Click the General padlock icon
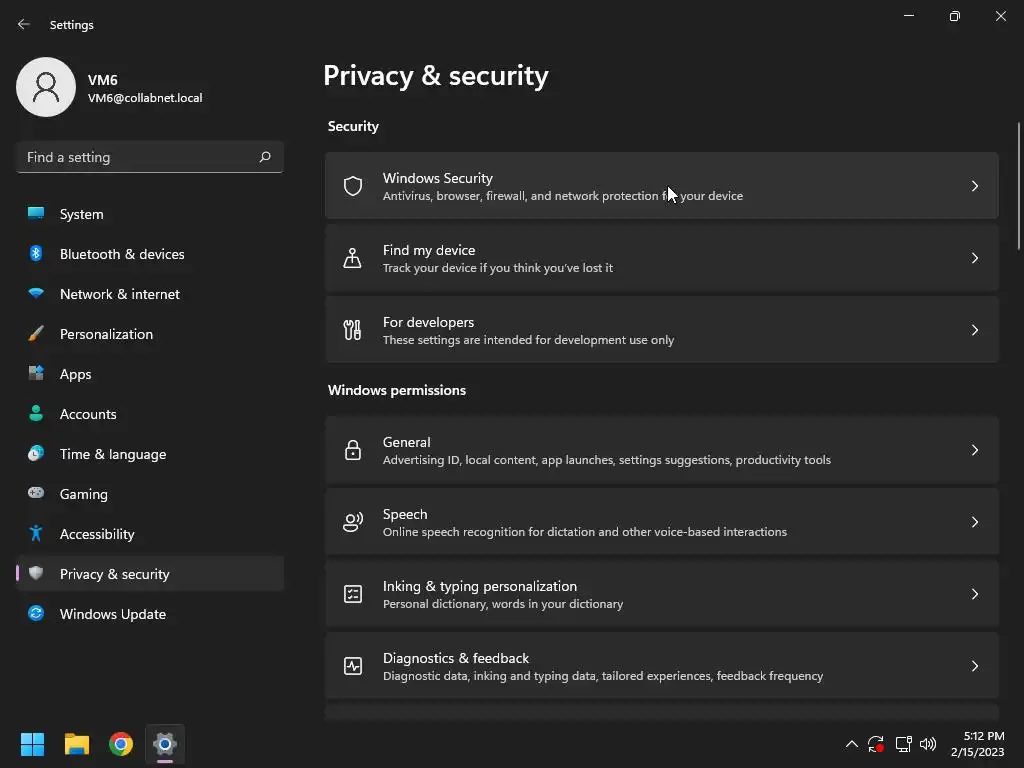 click(x=353, y=450)
